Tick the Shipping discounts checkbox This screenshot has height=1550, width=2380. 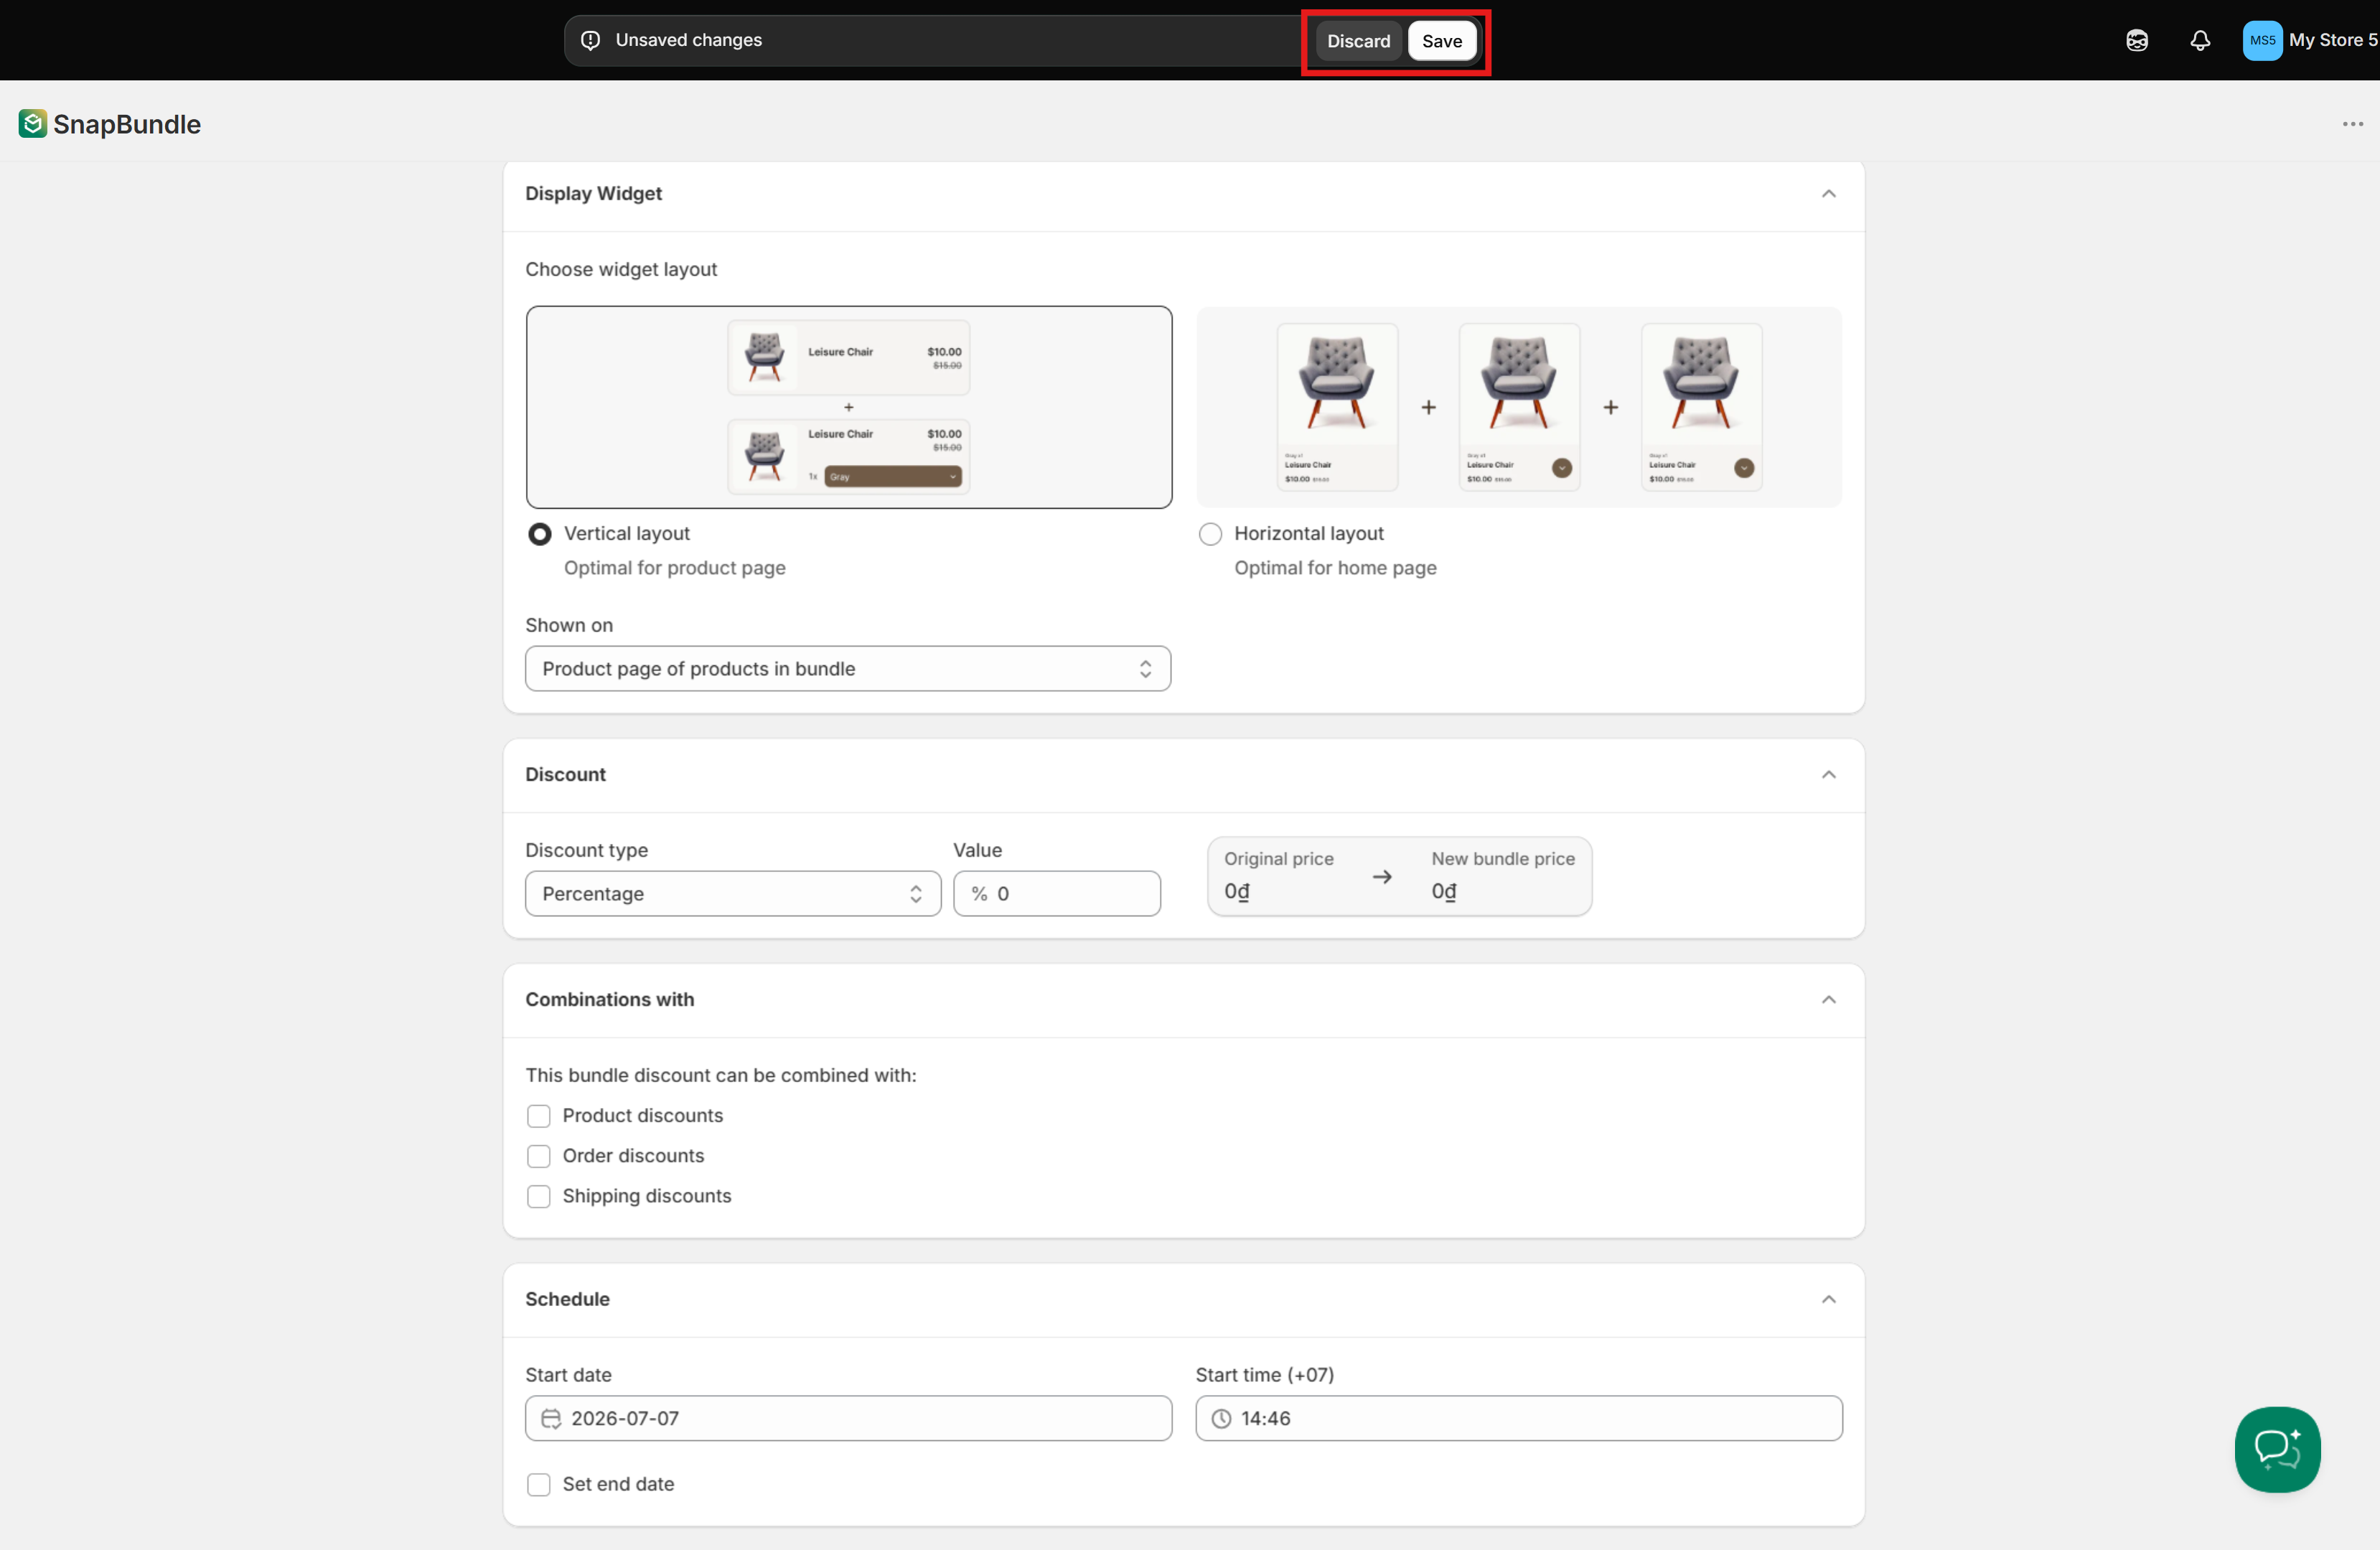coord(538,1196)
